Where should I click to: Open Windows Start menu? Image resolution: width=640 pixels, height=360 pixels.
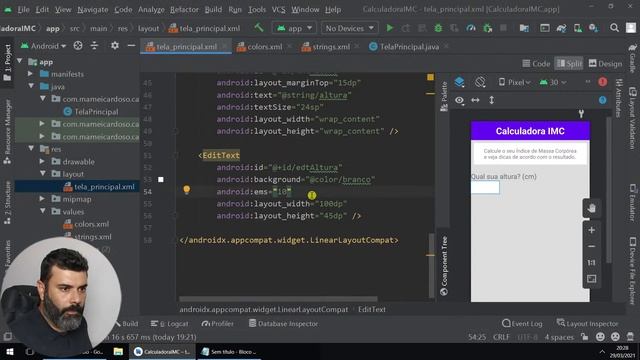pyautogui.click(x=10, y=351)
